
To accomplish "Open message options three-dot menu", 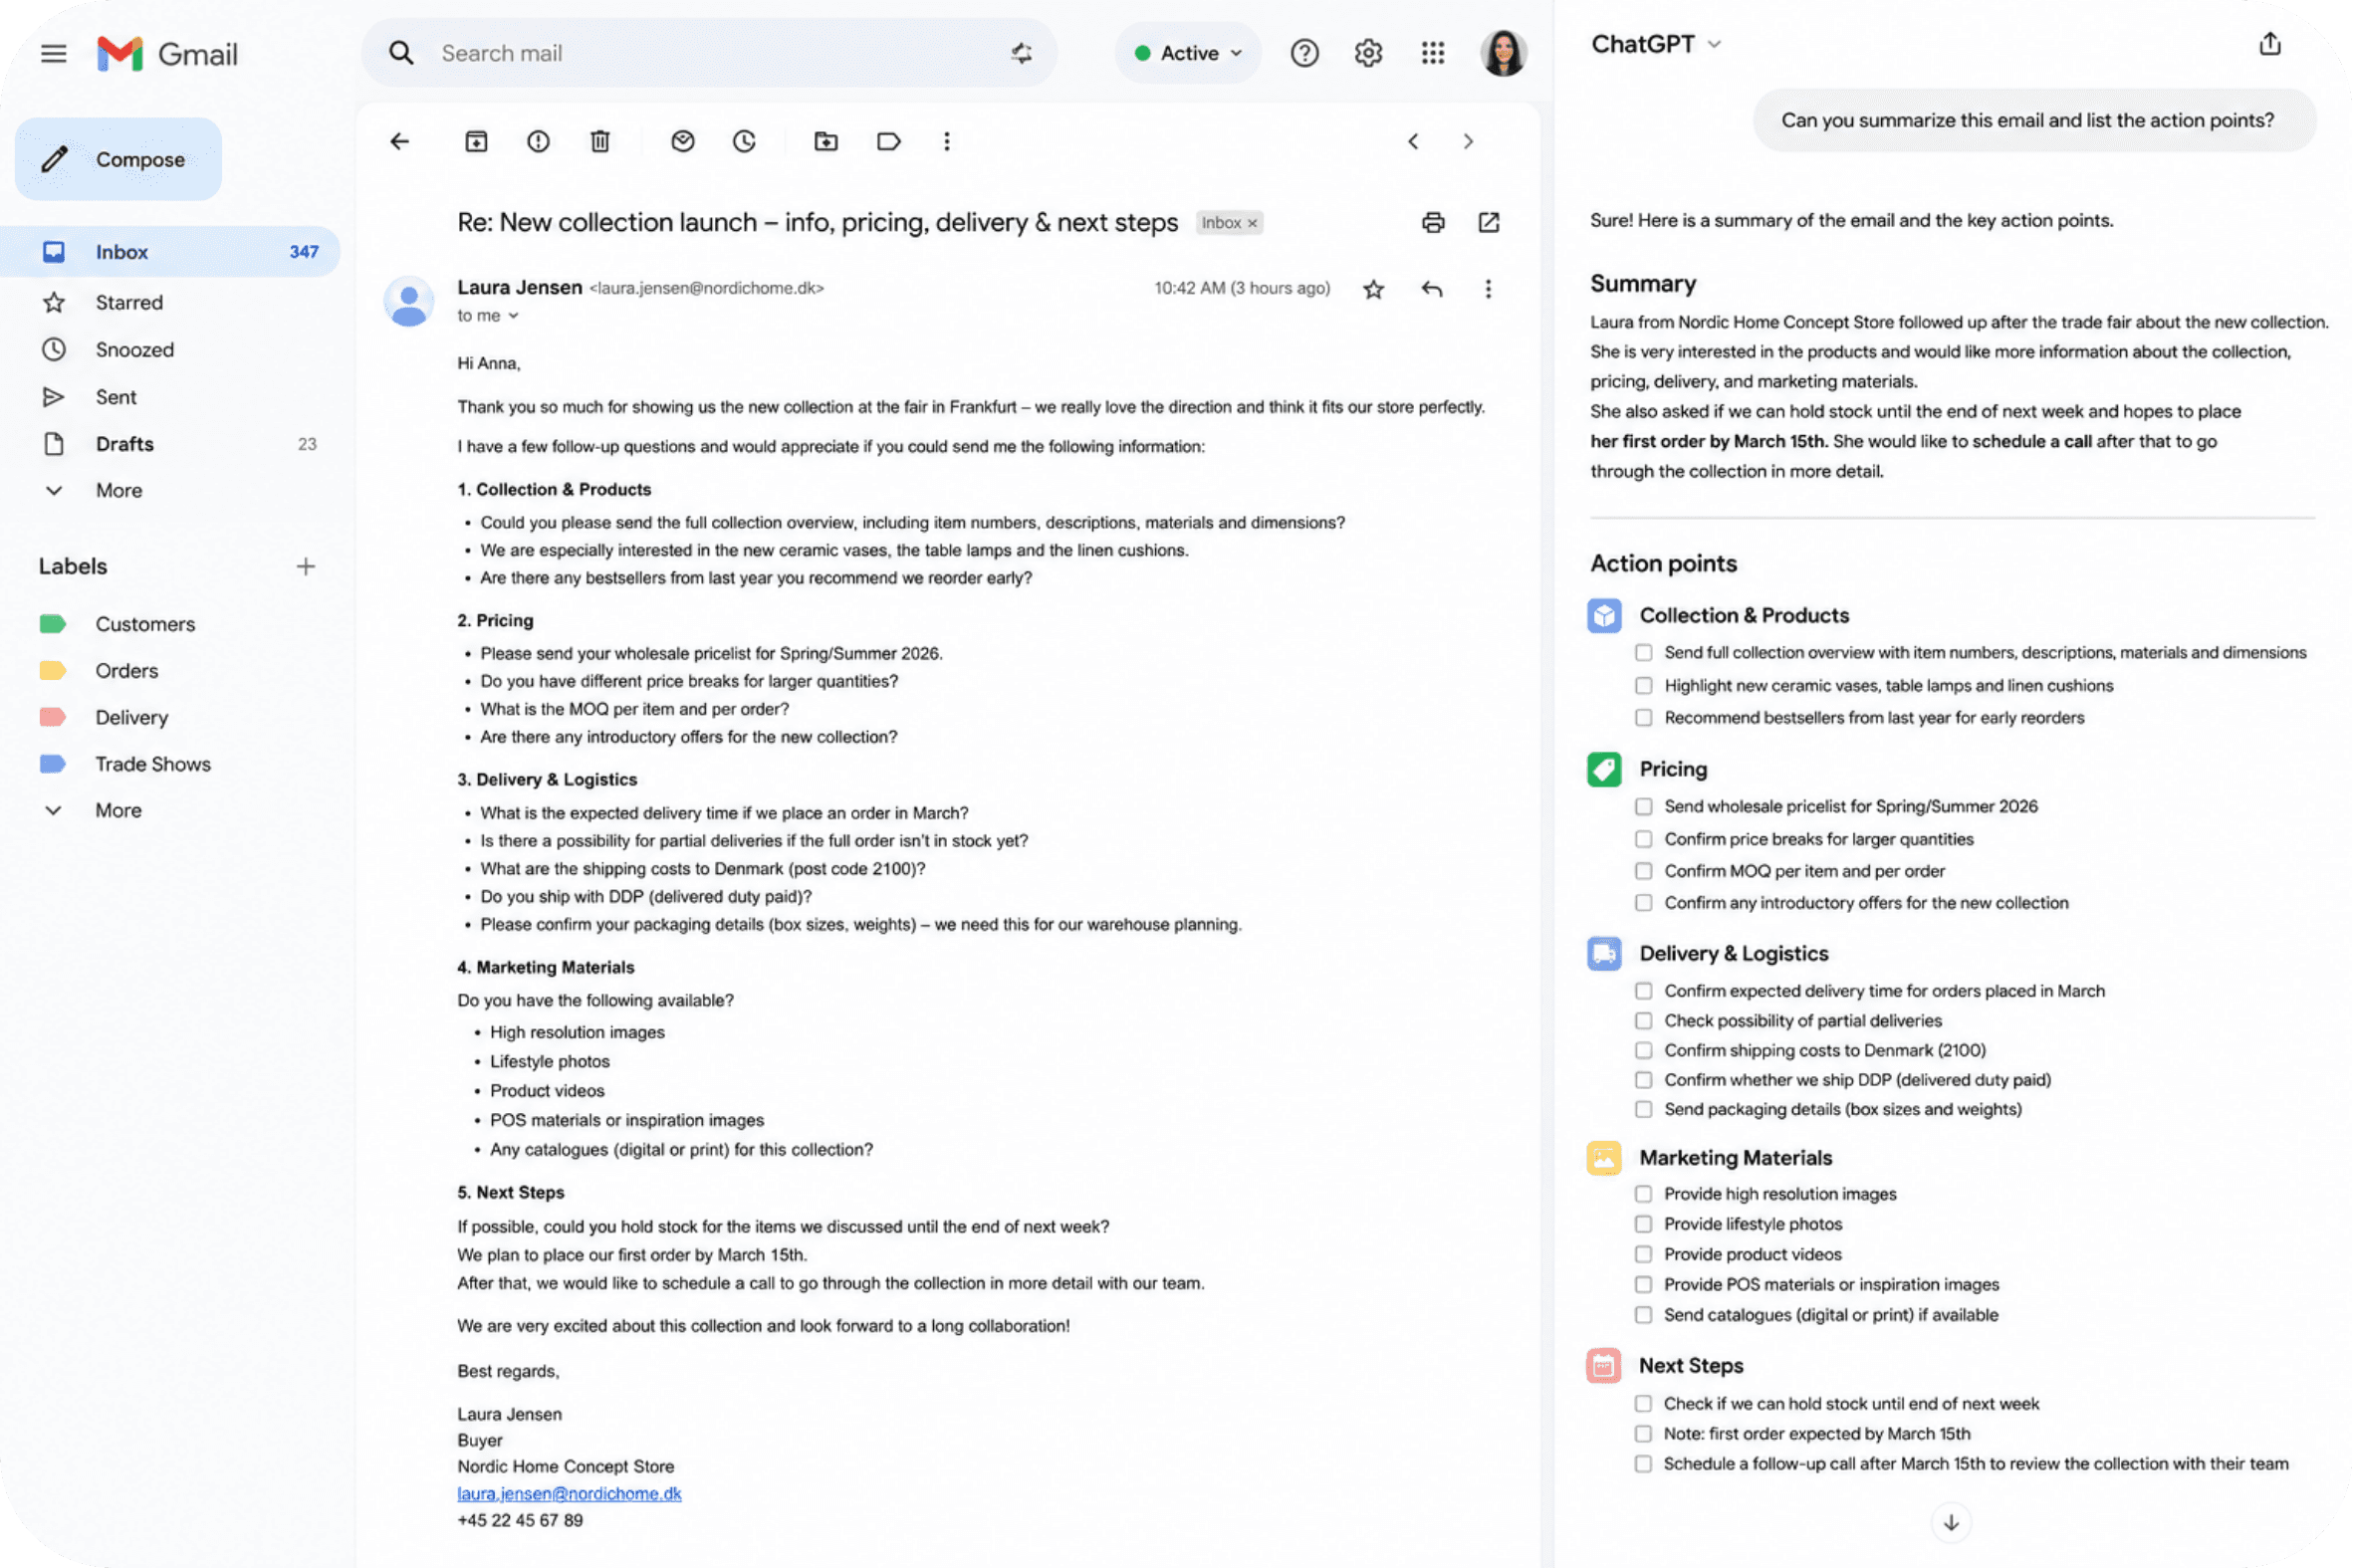I will click(1488, 289).
